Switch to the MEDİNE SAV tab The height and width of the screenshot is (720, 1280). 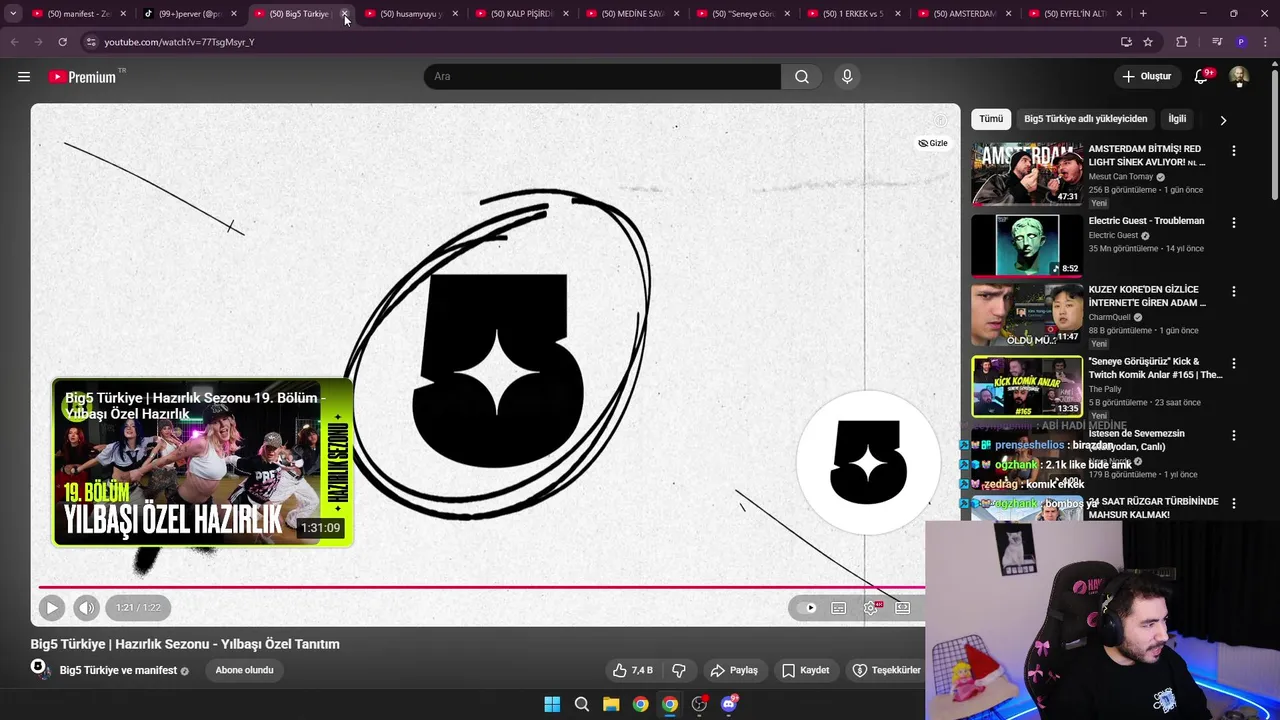[632, 14]
